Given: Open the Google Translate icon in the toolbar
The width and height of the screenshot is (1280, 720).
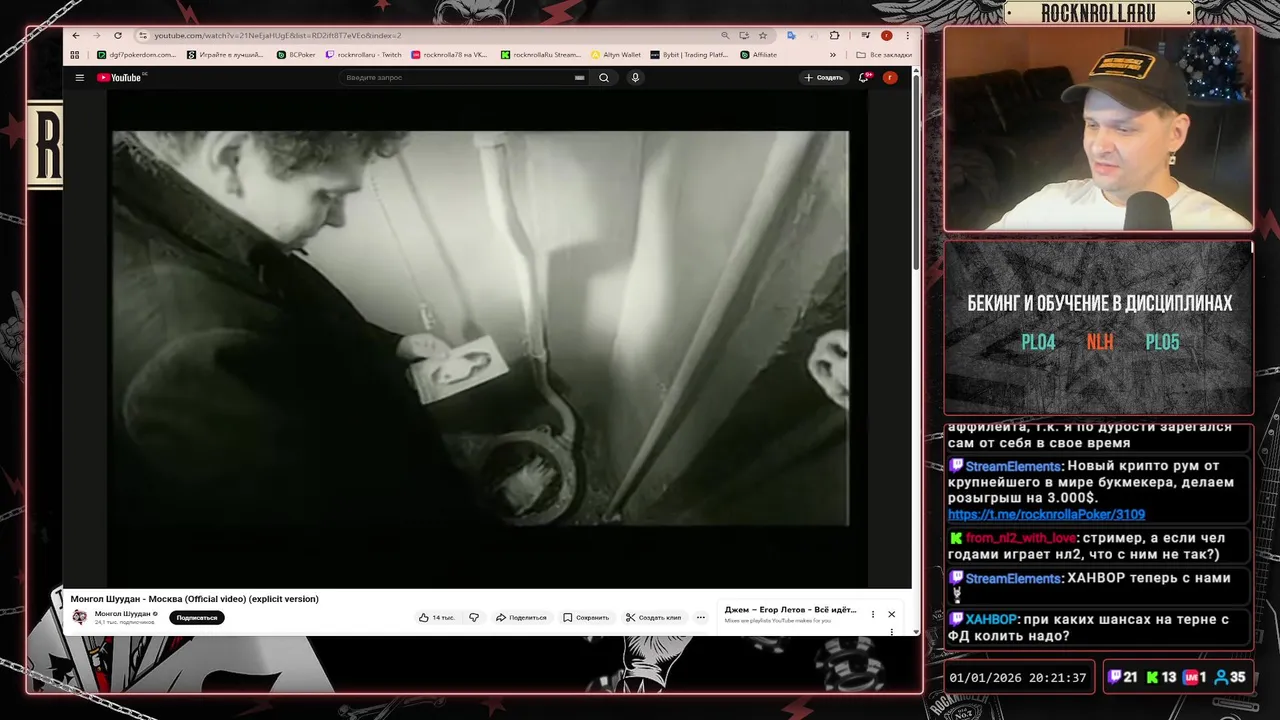Looking at the screenshot, I should pos(791,35).
